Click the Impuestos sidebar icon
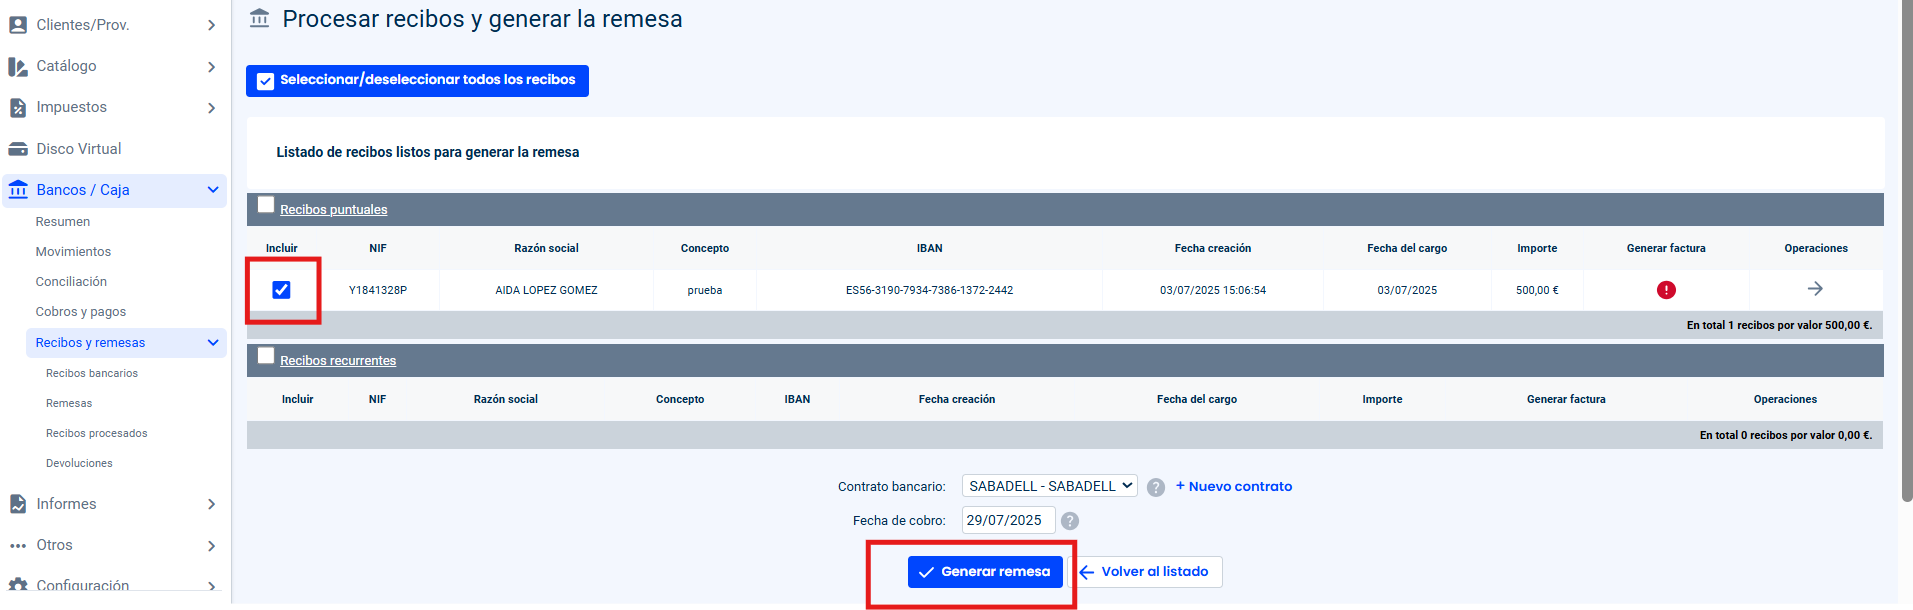 (18, 107)
